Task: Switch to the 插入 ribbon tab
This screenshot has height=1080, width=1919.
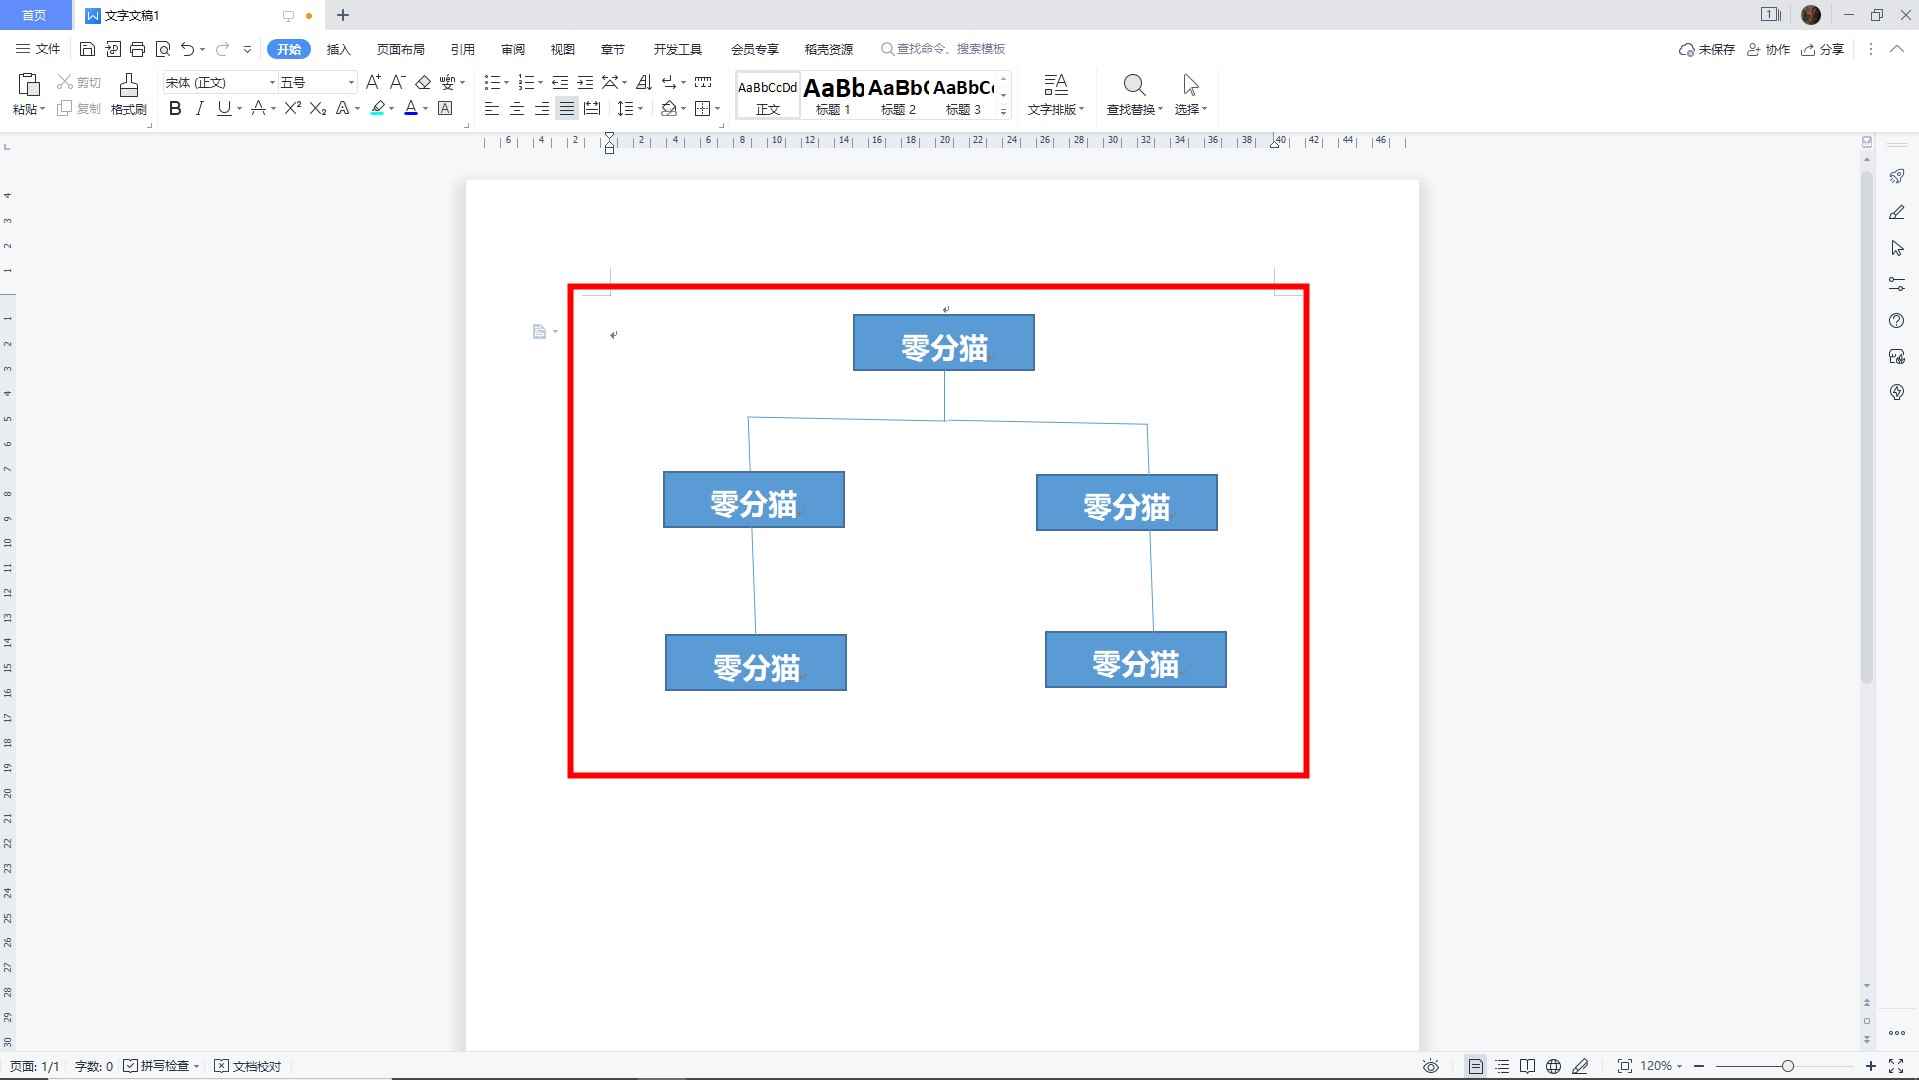Action: [338, 48]
